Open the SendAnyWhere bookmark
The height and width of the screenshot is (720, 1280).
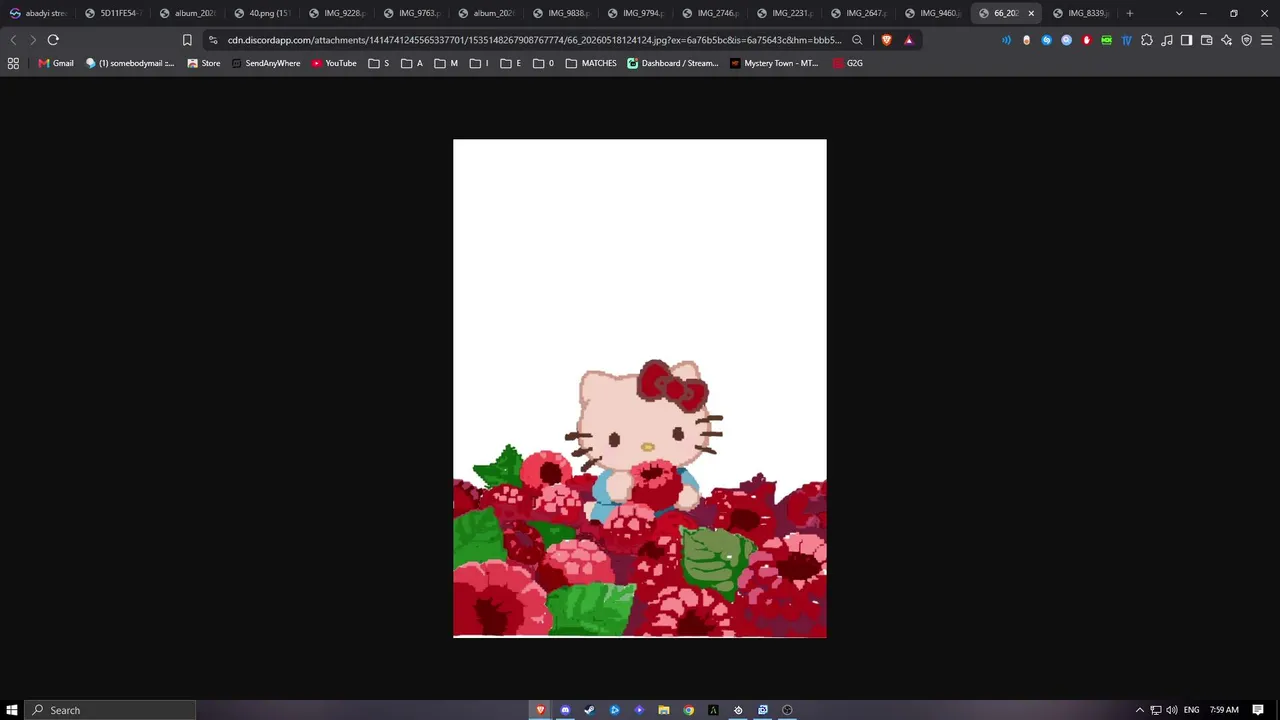266,63
